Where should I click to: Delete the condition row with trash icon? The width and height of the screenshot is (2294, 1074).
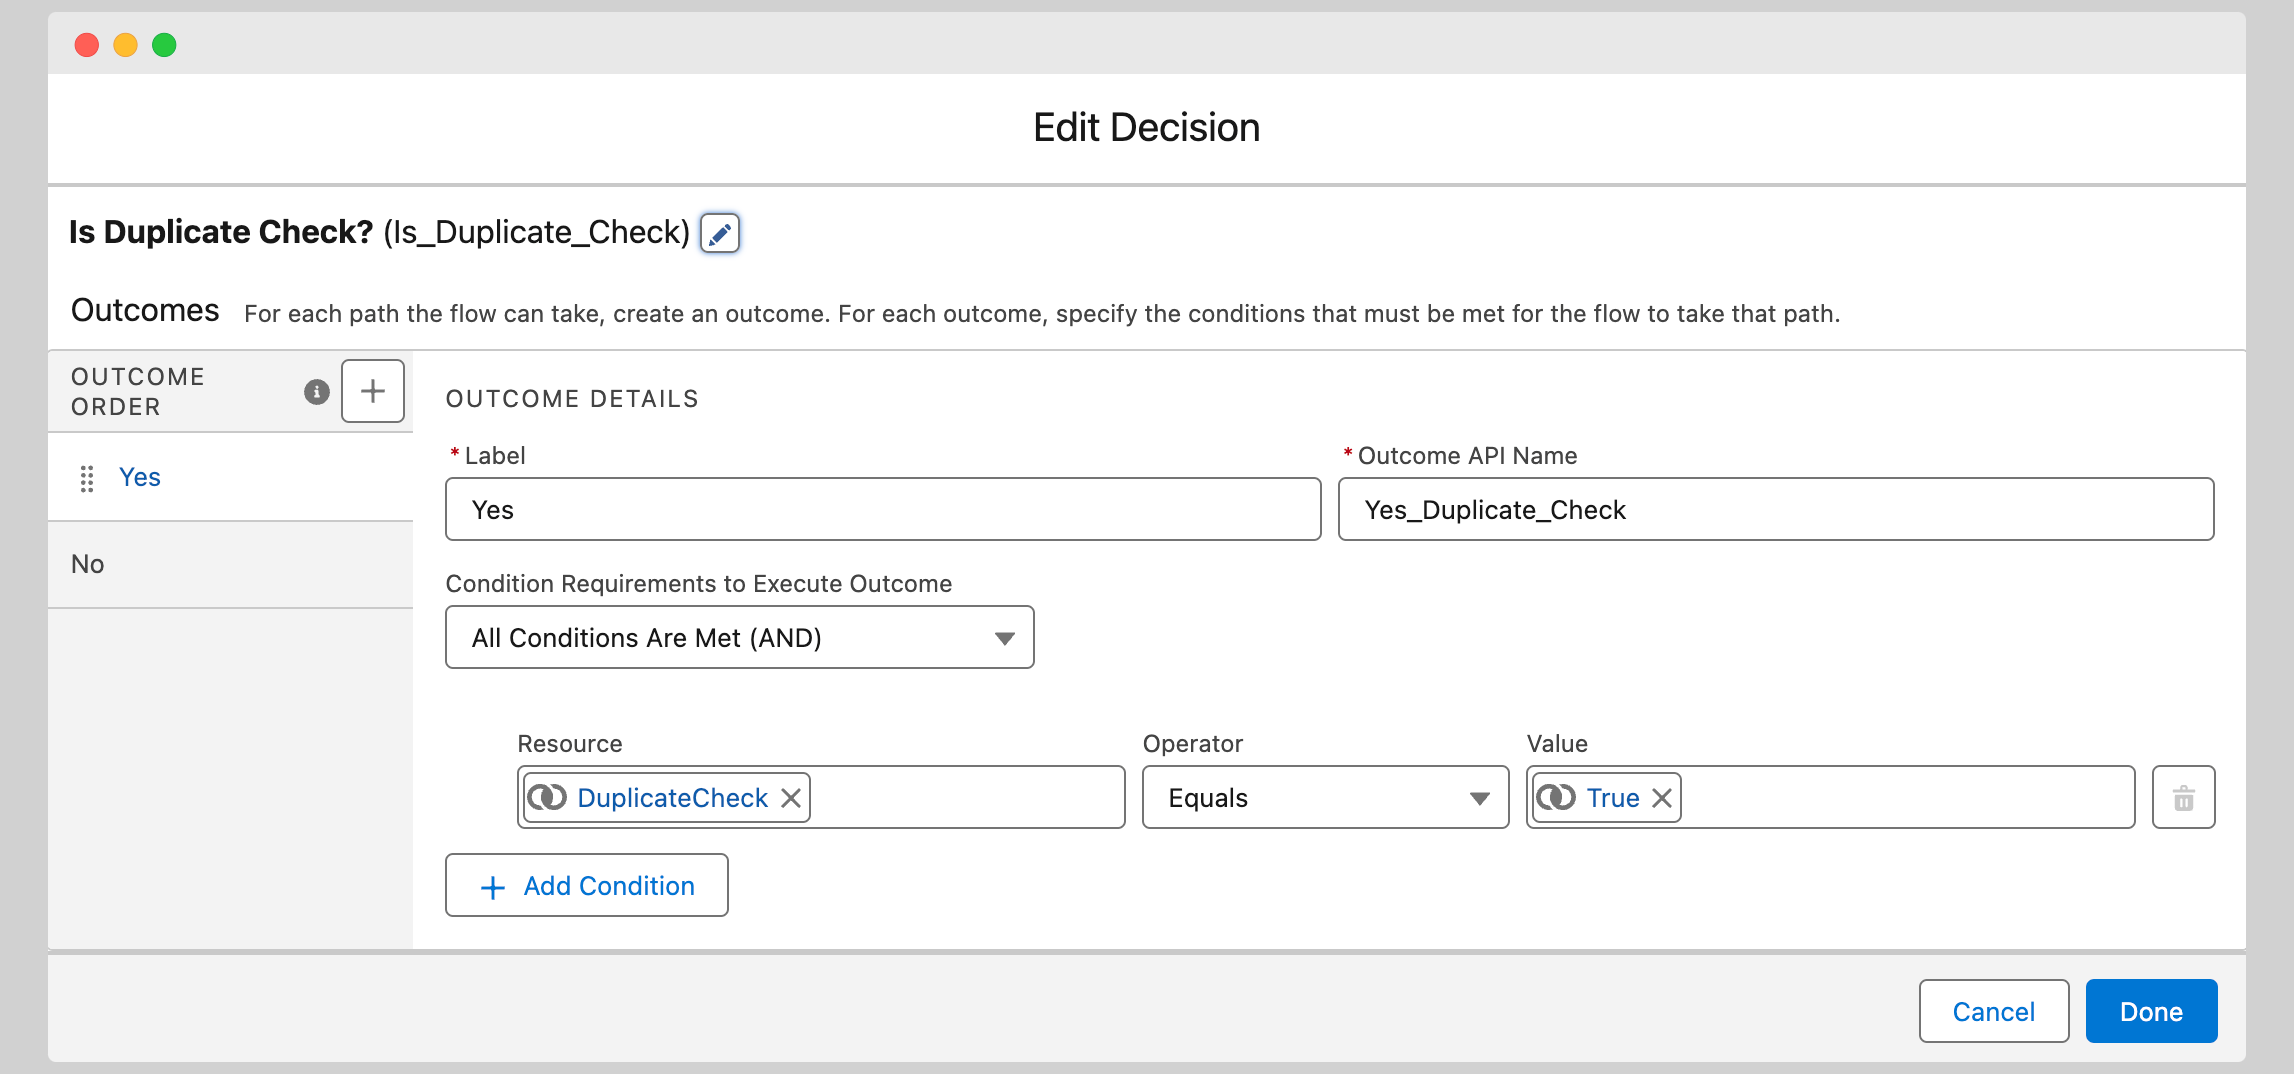2183,798
